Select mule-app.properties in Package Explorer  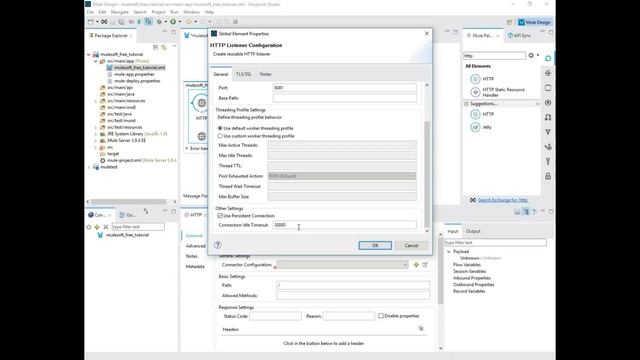point(134,74)
